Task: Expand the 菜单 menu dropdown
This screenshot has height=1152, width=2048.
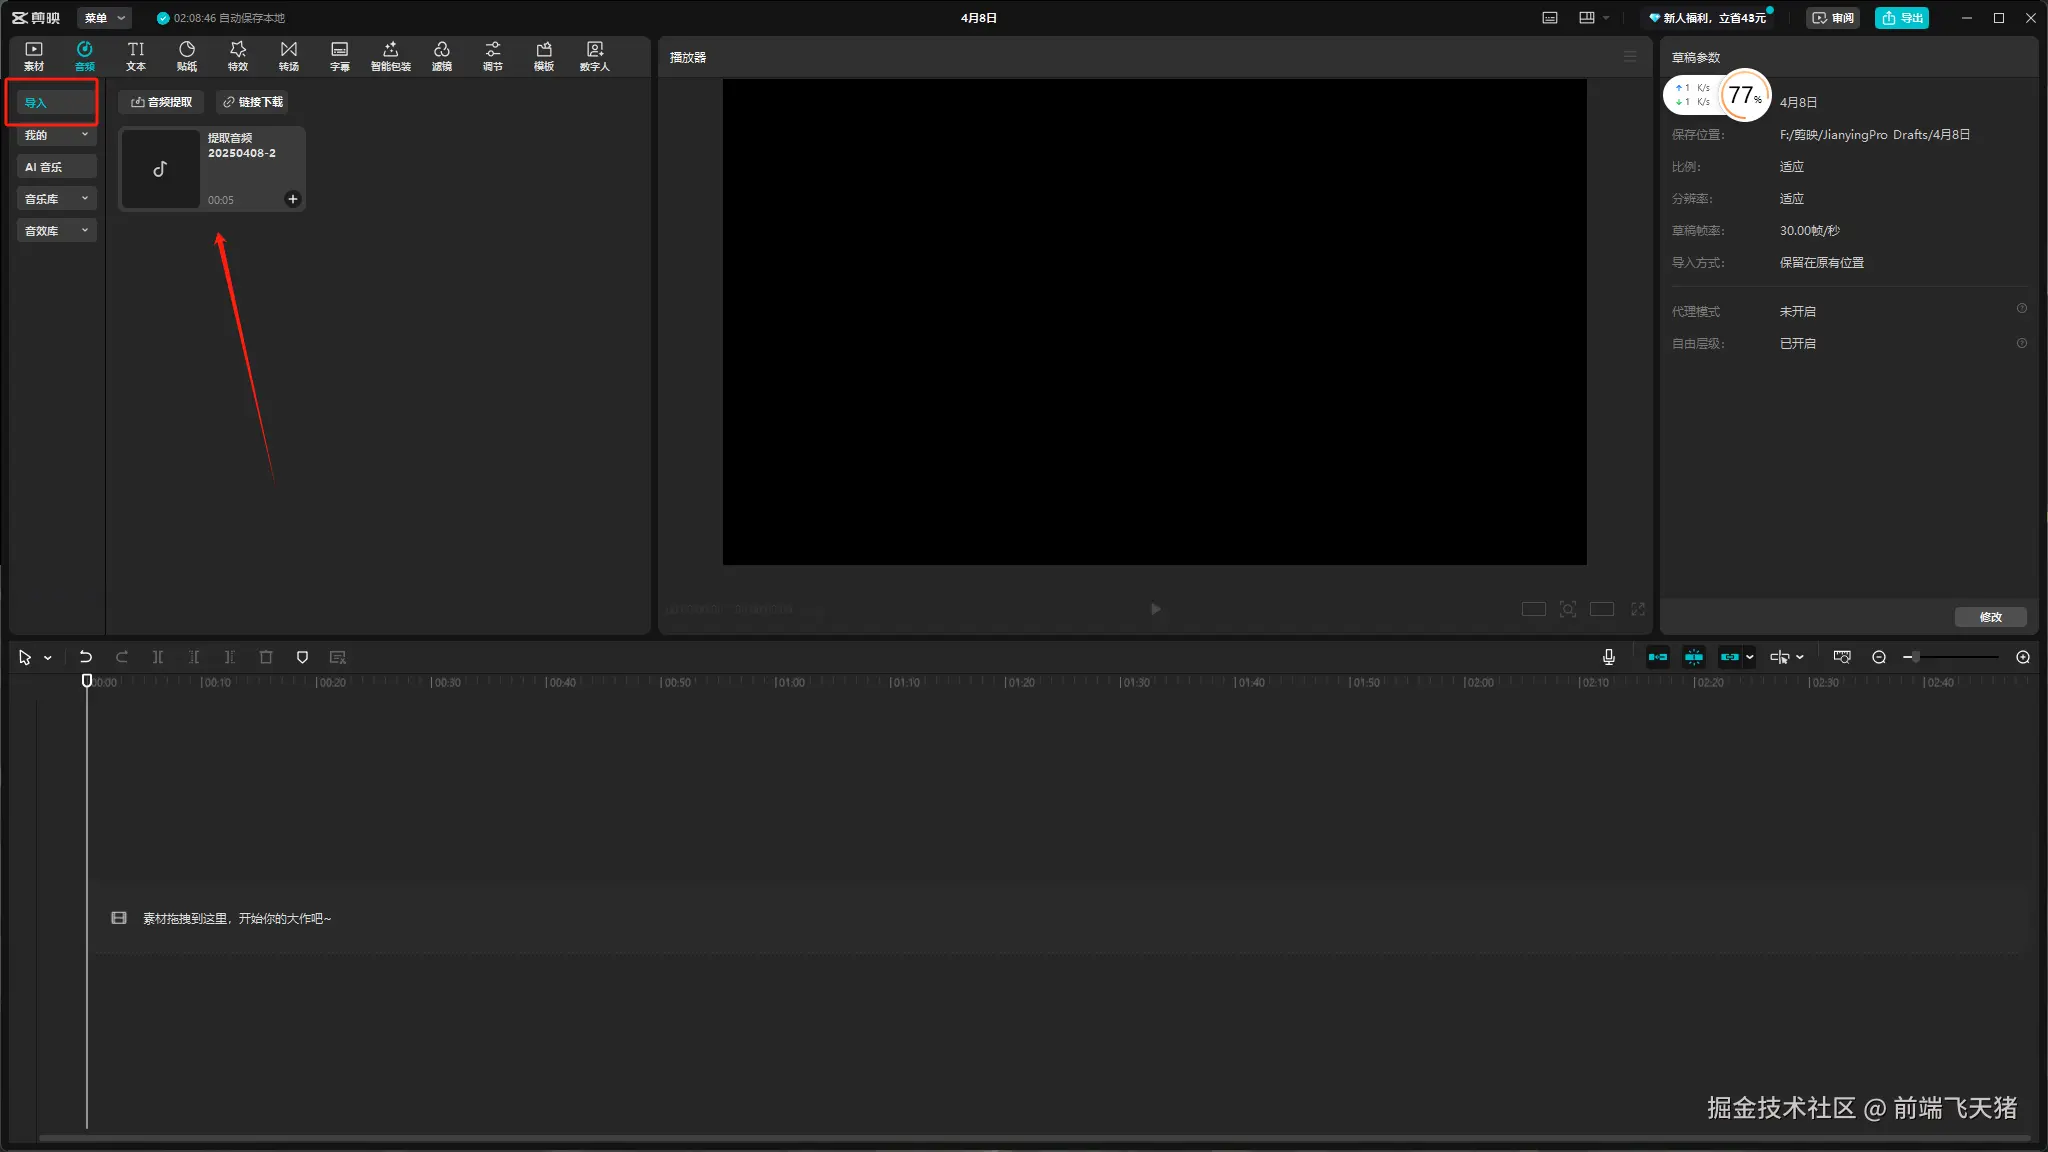Action: coord(104,18)
